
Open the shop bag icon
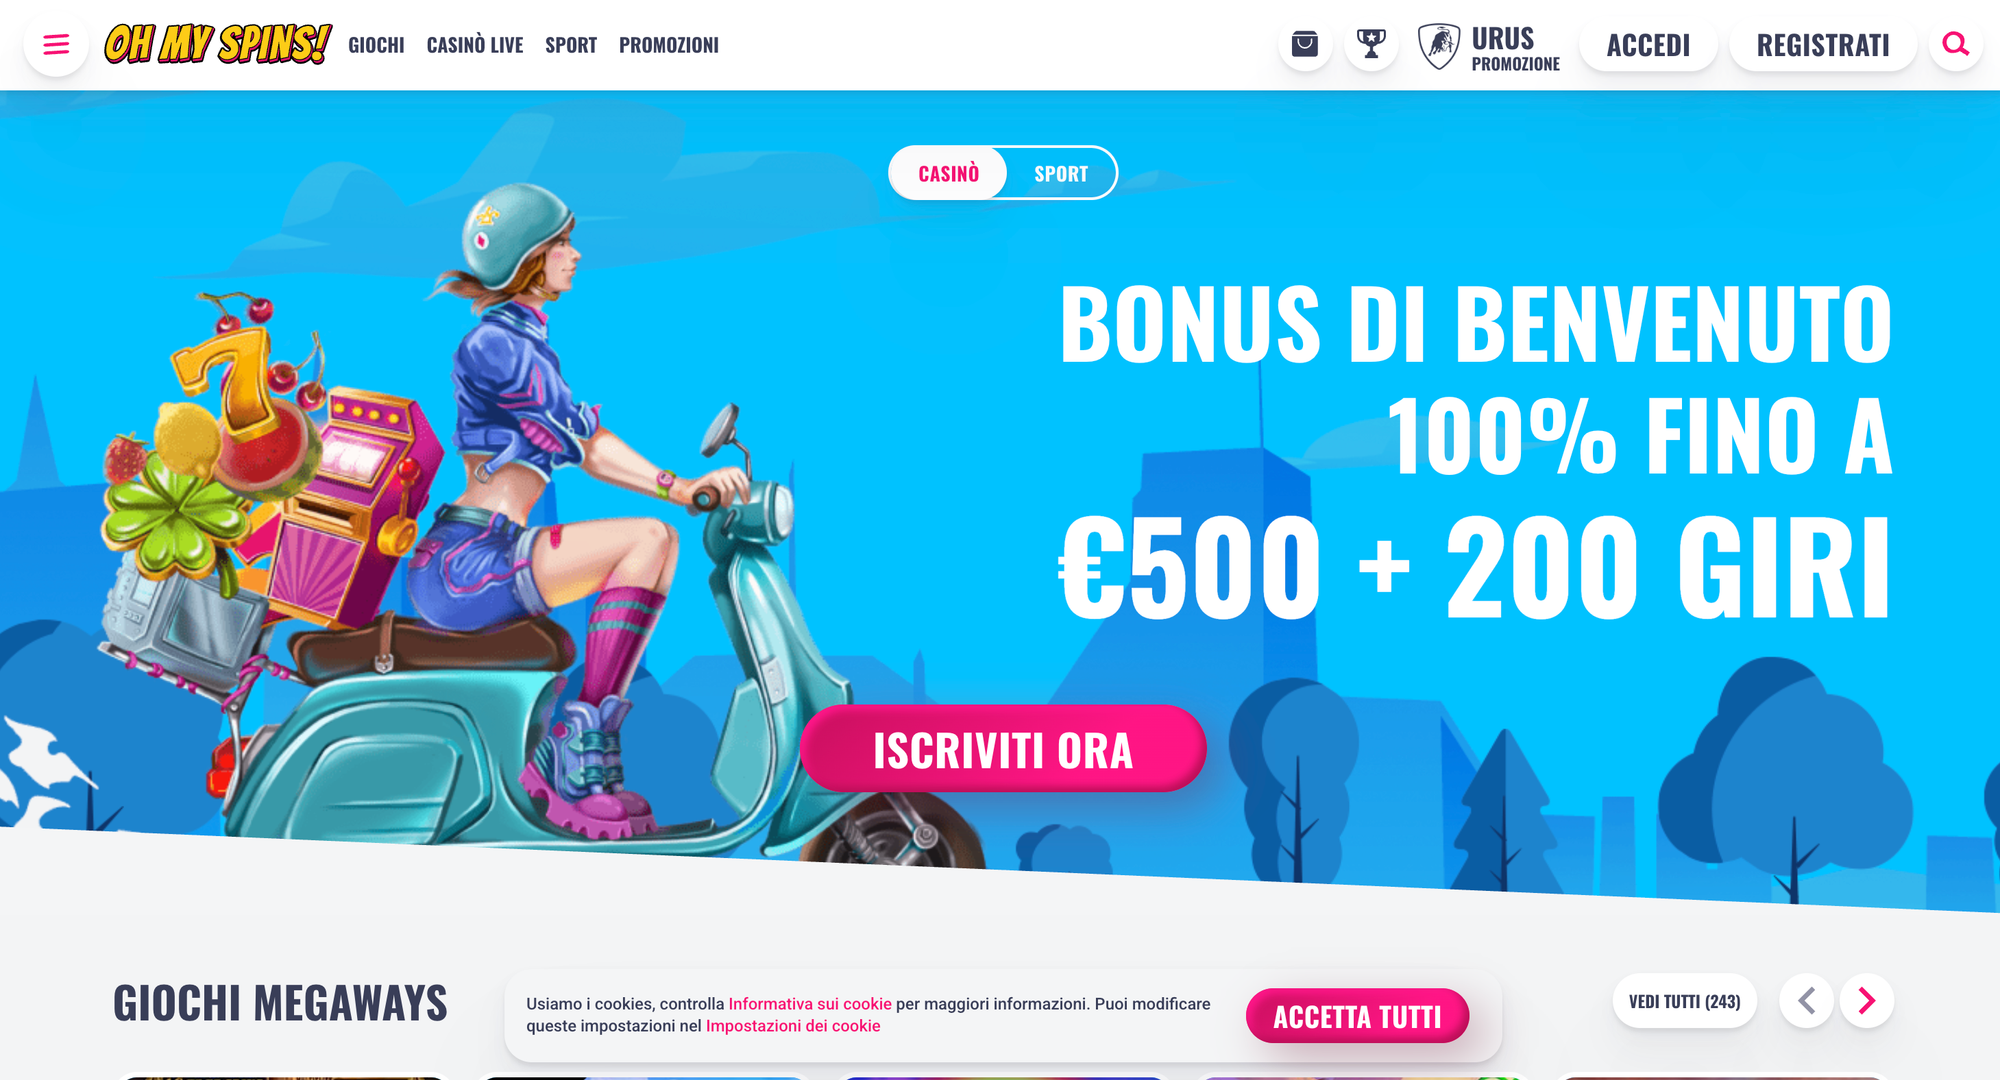pos(1305,44)
